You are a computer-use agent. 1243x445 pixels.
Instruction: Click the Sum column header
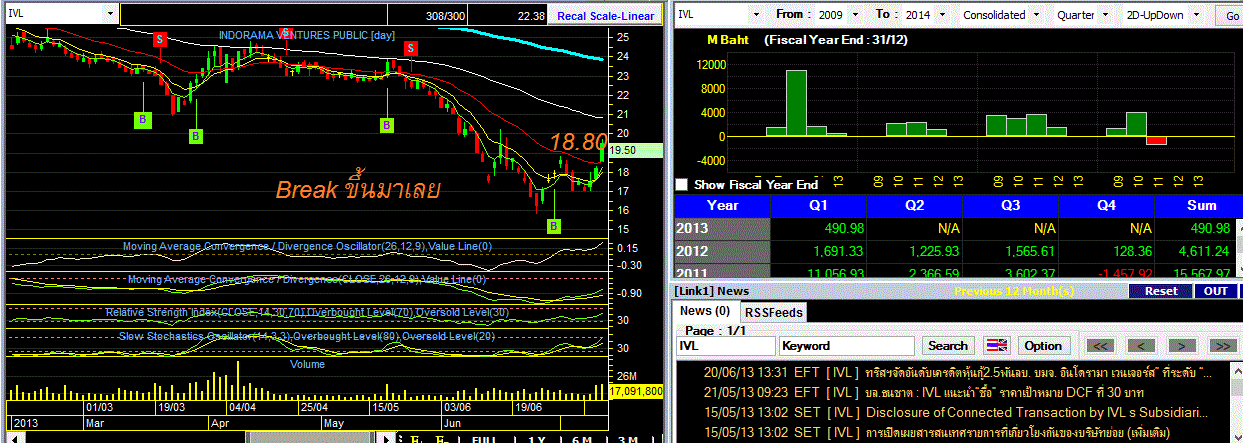pyautogui.click(x=1198, y=205)
